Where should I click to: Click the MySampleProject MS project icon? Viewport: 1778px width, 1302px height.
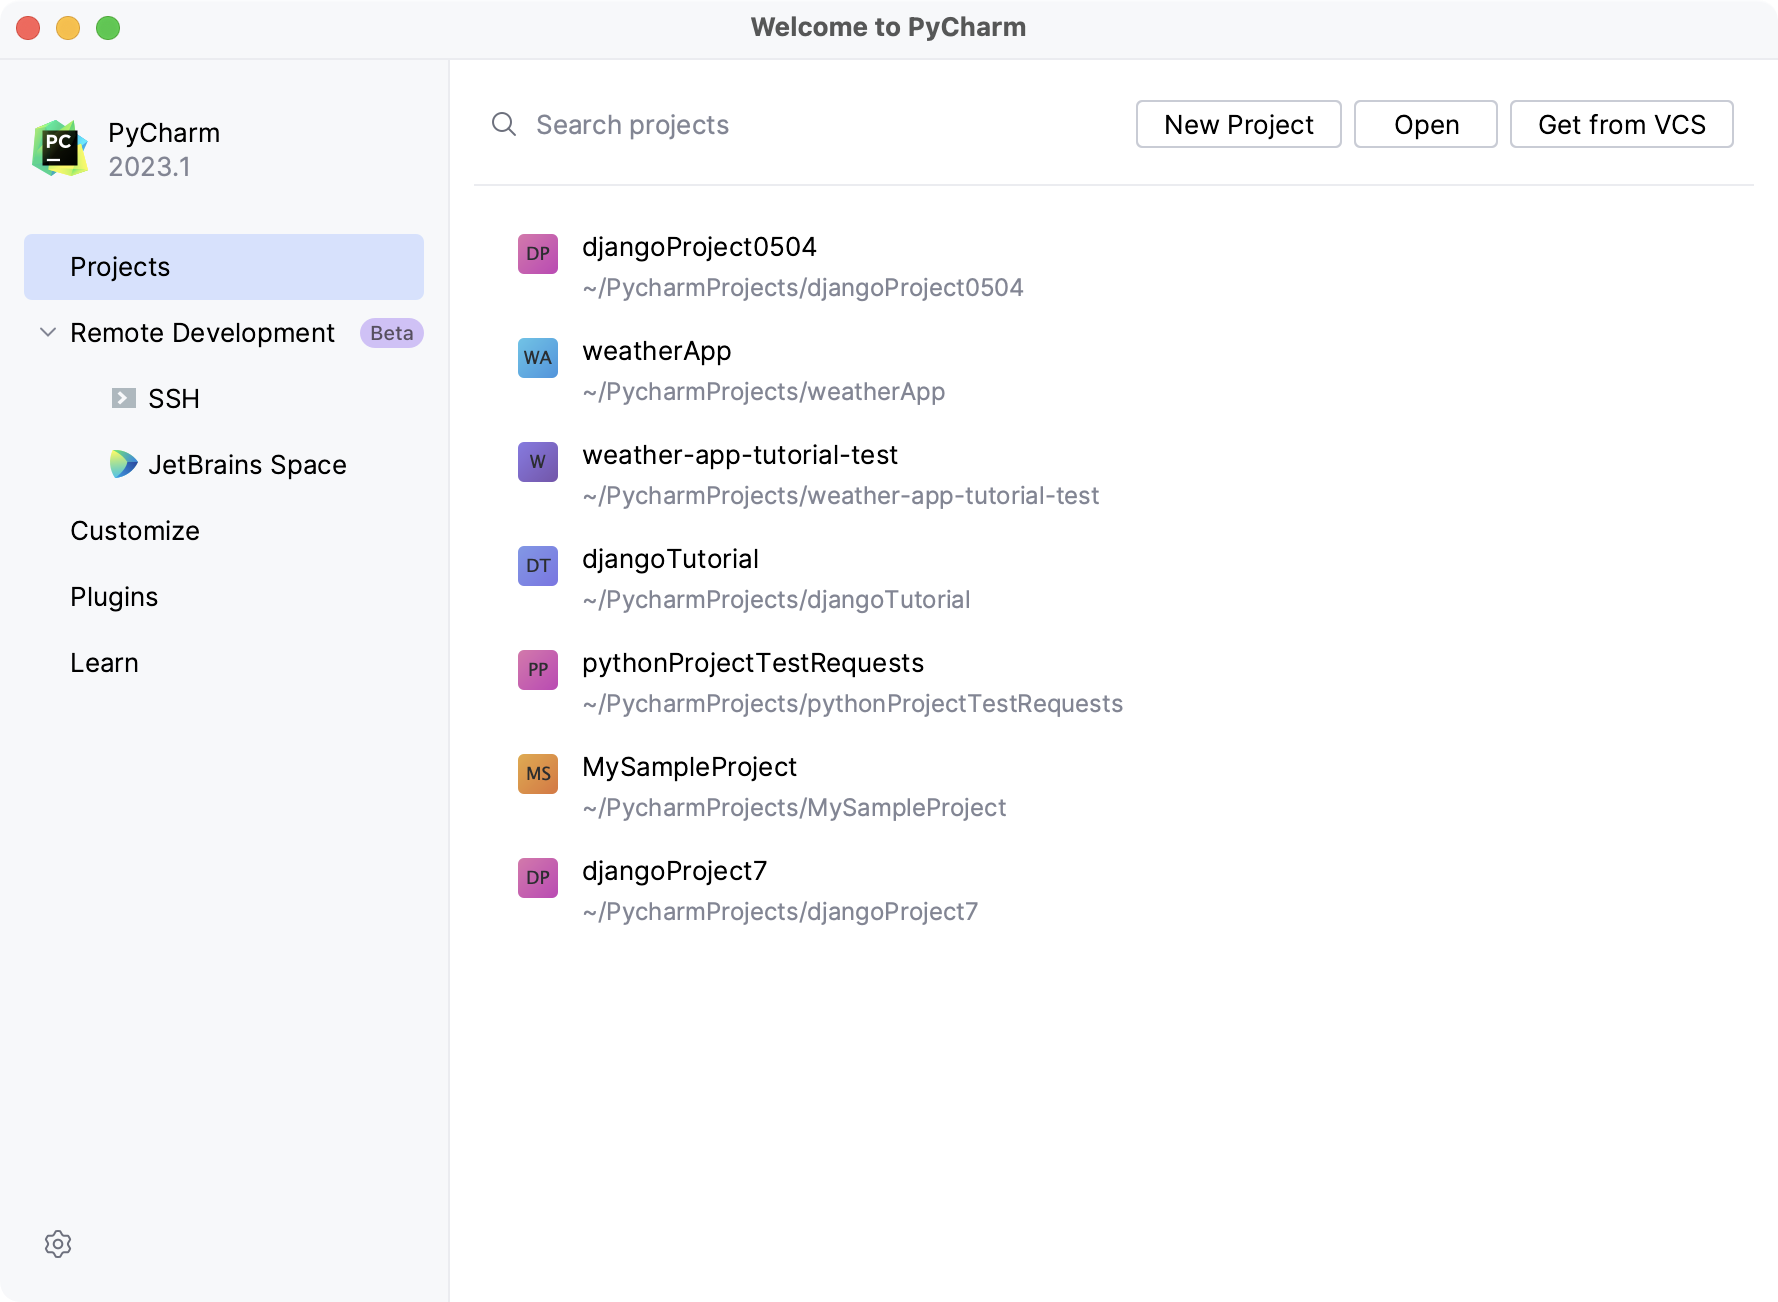(x=537, y=774)
